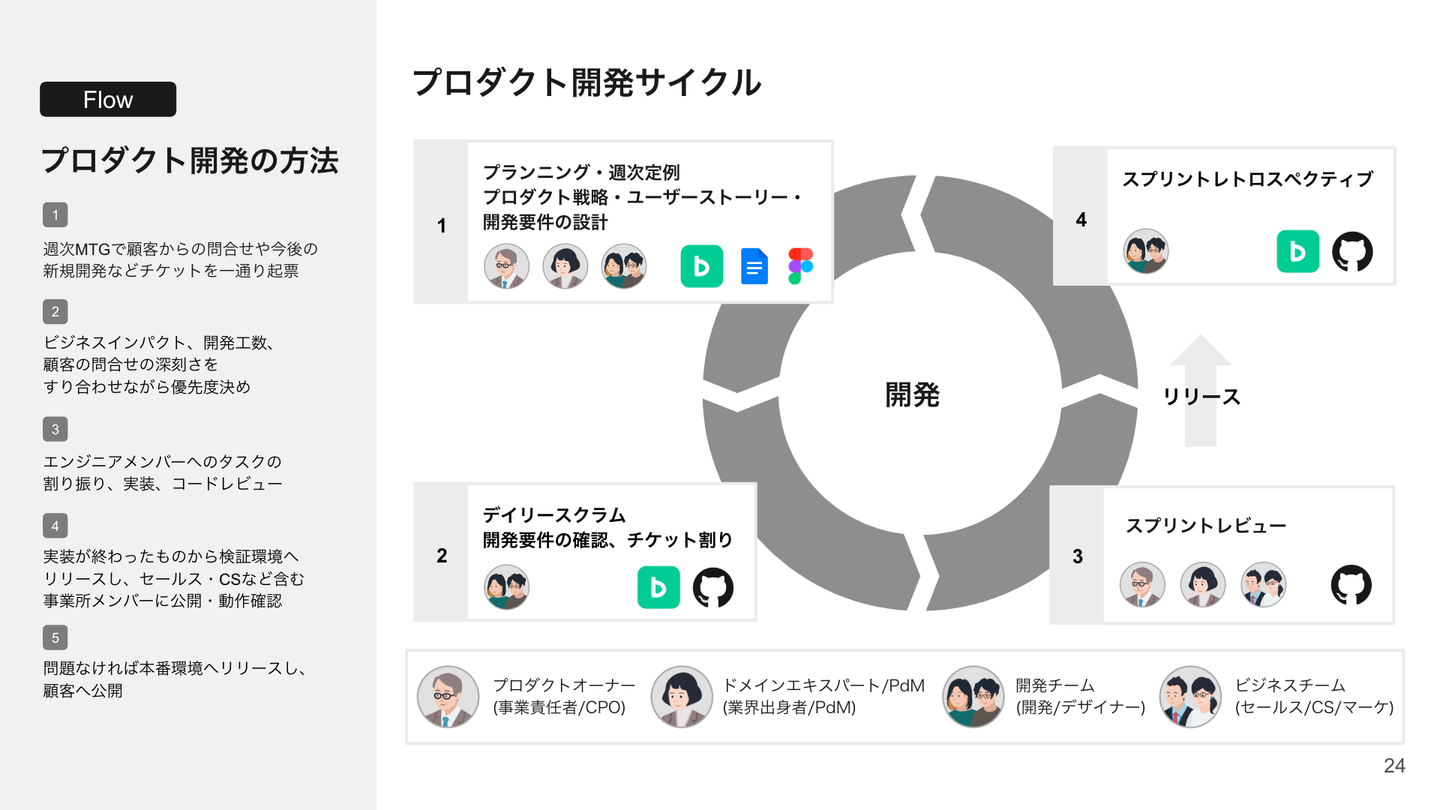The width and height of the screenshot is (1440, 810).
Task: Click the green Backlog icon in Retrospective card
Action: tap(1298, 251)
